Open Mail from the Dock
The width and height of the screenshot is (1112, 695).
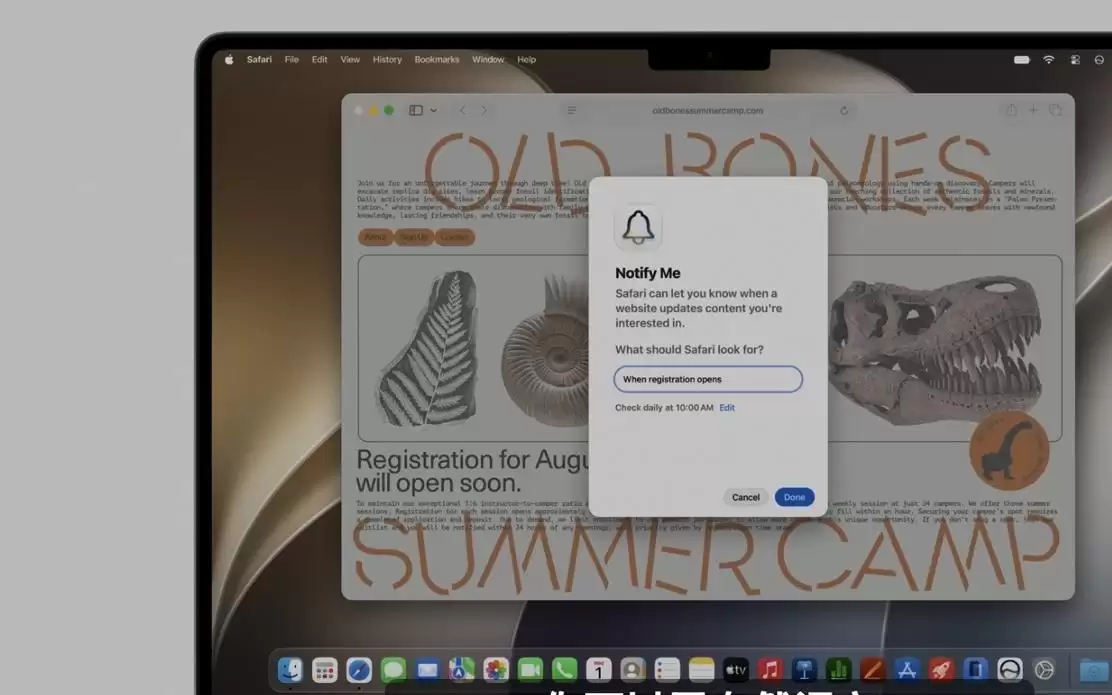[x=427, y=669]
